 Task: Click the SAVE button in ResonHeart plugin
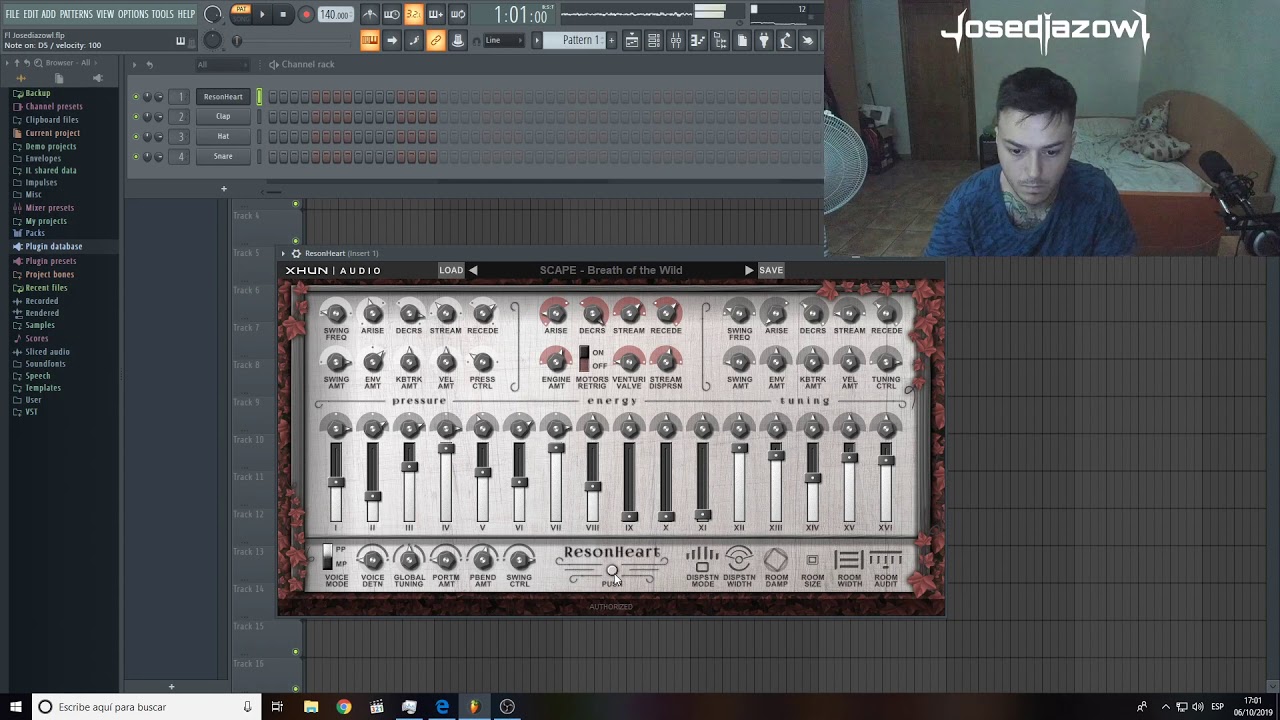[x=771, y=270]
